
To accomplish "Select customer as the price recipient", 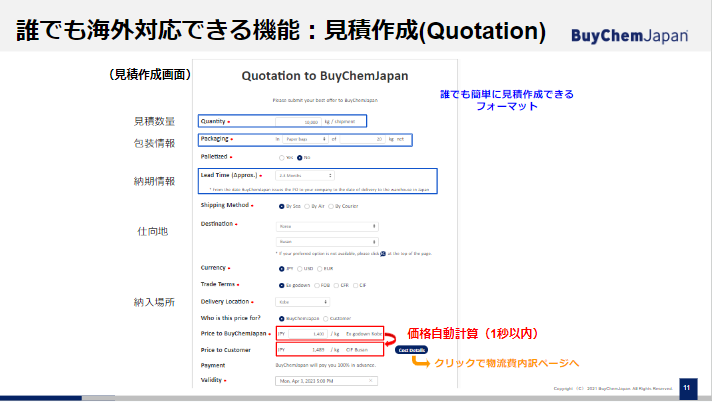I will click(x=326, y=319).
